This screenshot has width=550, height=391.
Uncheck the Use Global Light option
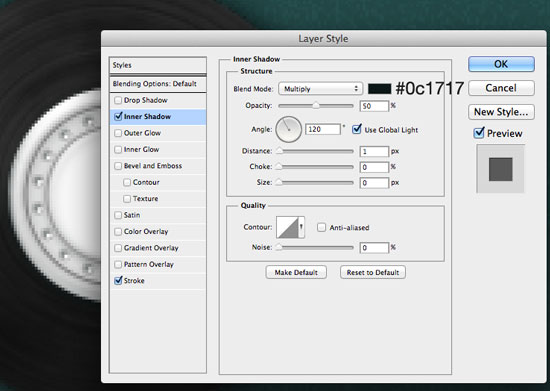click(x=357, y=129)
